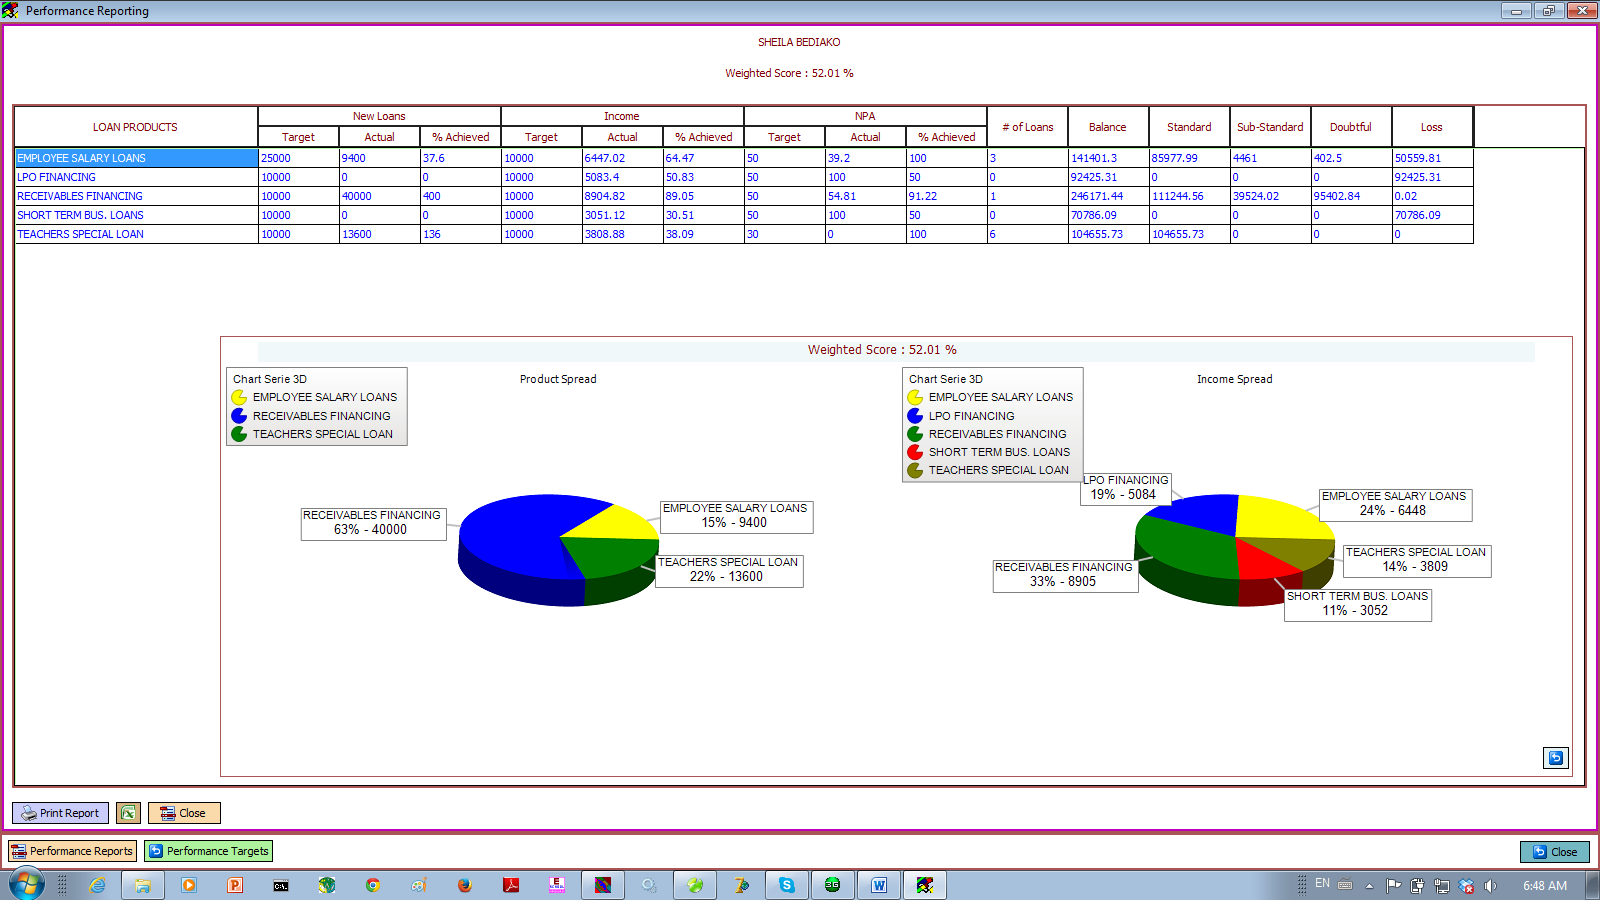This screenshot has height=900, width=1600.
Task: Click the green globe taskbar icon
Action: pyautogui.click(x=327, y=885)
